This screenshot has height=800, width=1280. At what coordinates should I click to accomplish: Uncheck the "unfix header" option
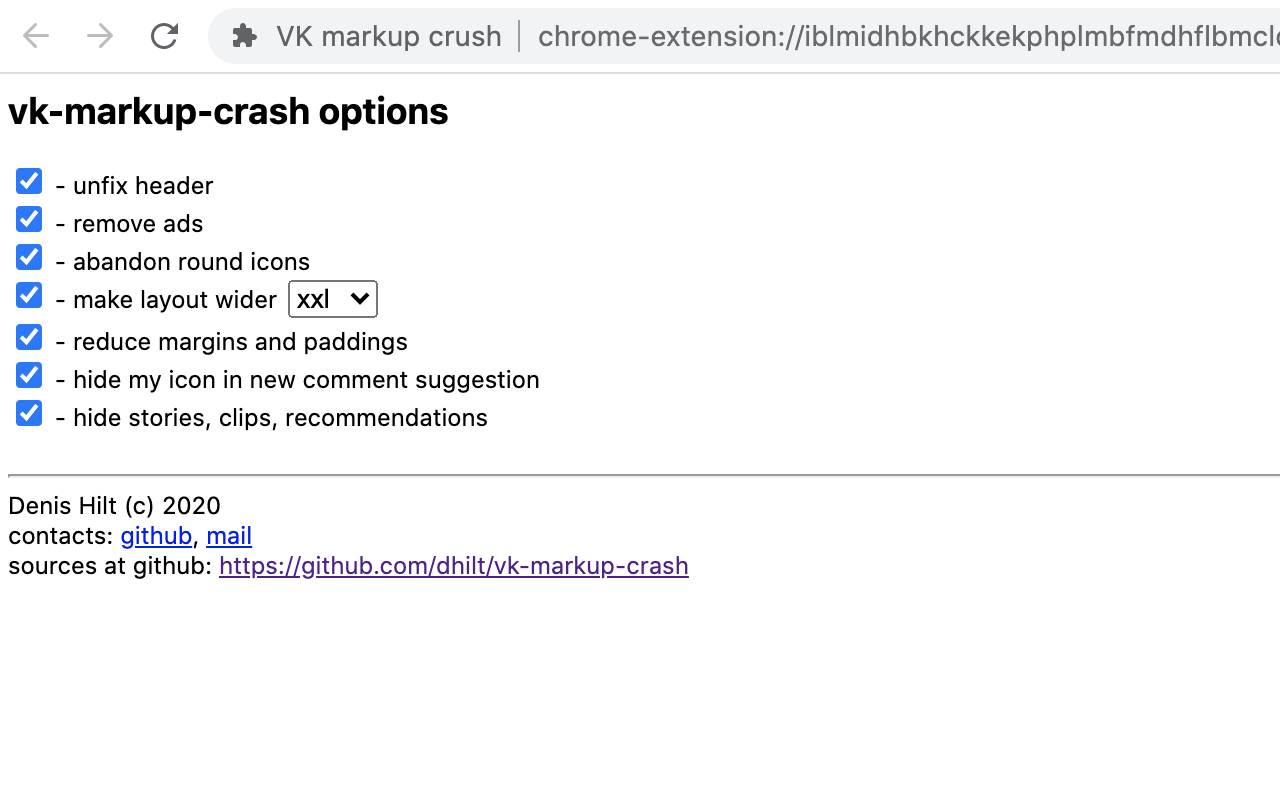click(x=28, y=181)
